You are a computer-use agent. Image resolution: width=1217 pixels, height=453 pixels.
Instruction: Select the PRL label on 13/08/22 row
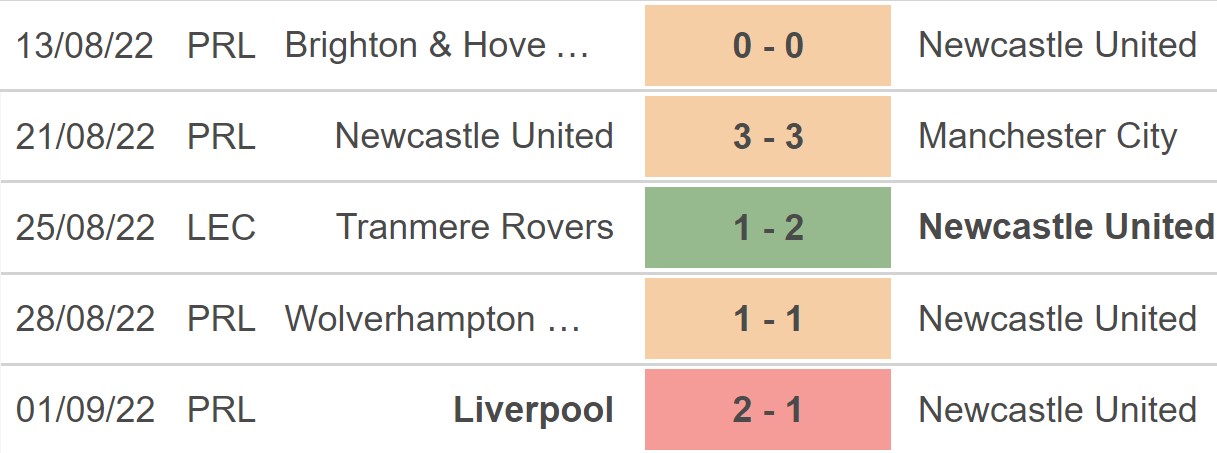coord(221,46)
